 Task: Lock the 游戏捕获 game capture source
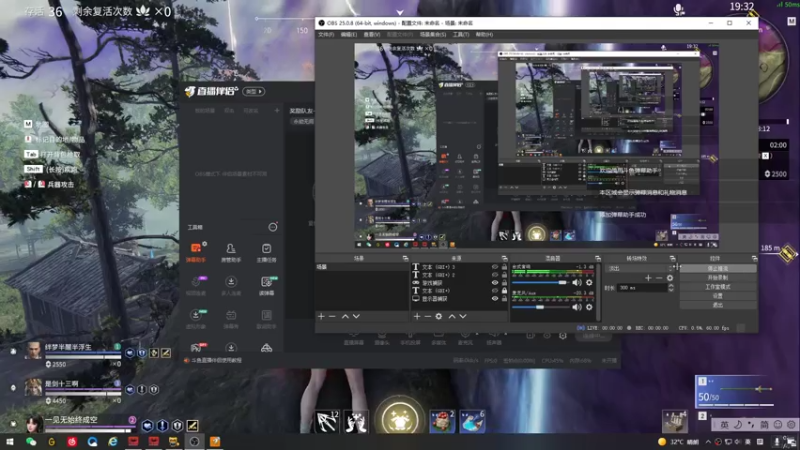click(504, 283)
